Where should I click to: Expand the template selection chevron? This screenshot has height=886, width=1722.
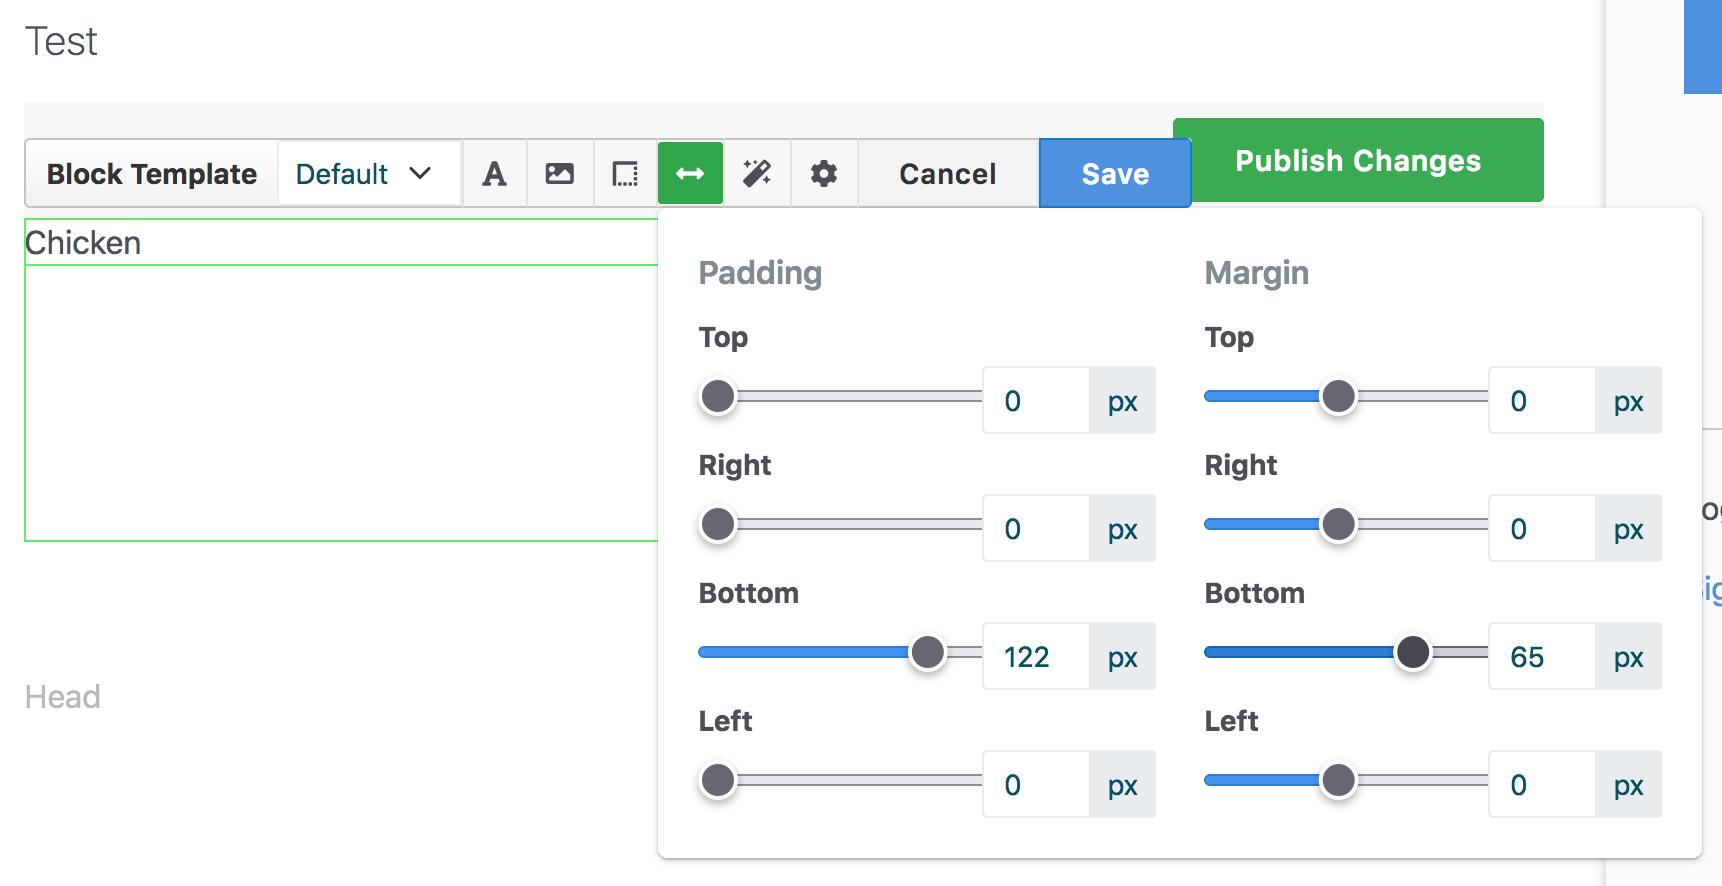click(420, 172)
